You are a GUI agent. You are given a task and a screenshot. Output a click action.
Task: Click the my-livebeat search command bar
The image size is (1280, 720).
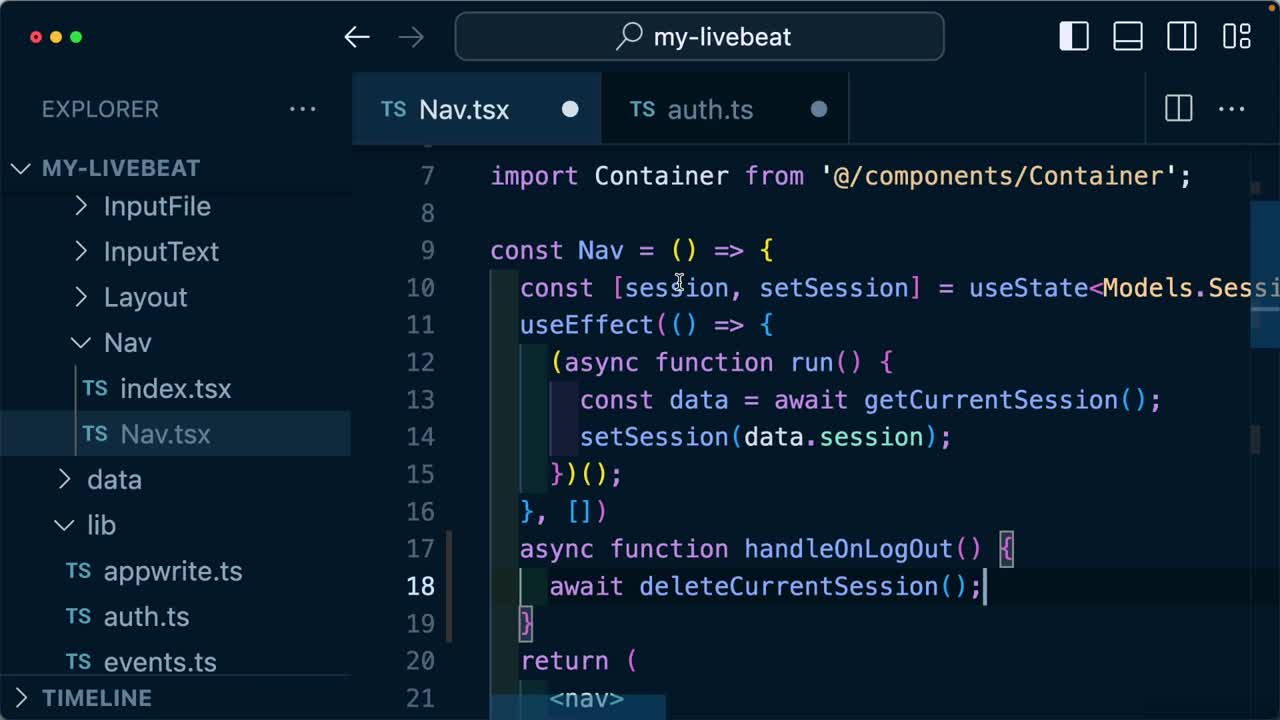[x=699, y=37]
